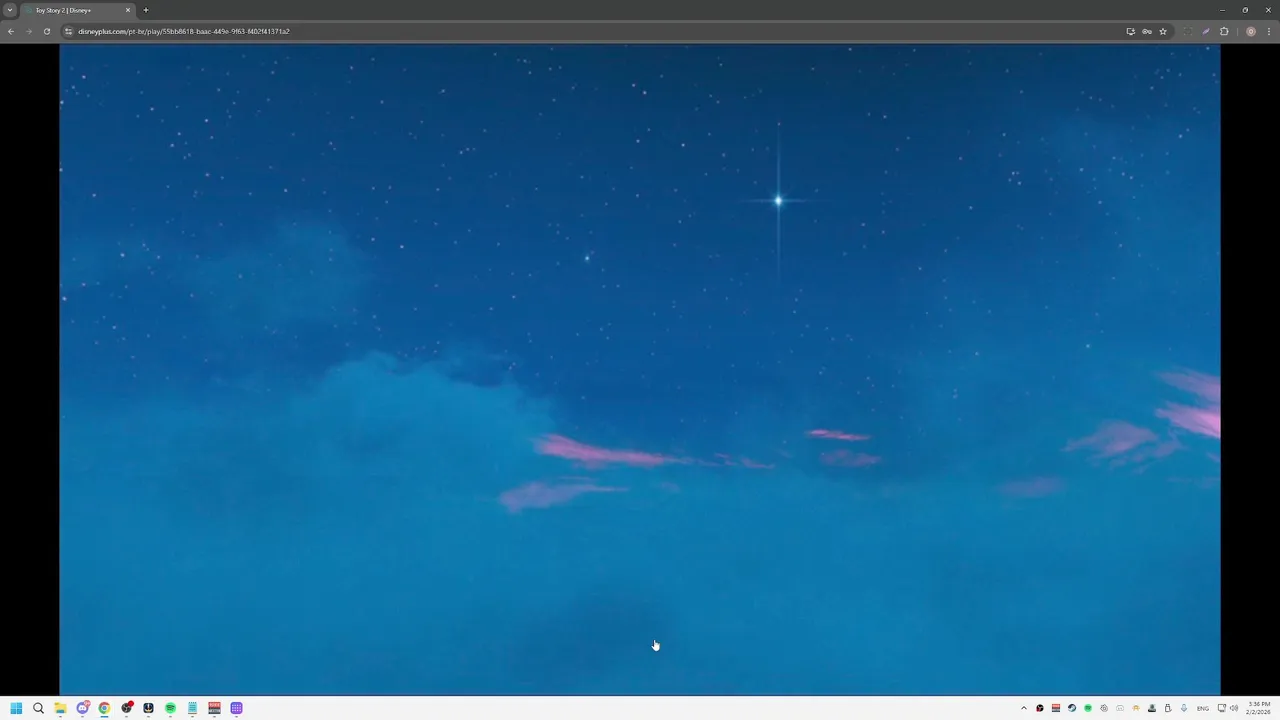Click the Steam icon in system tray
Viewport: 1280px width, 720px height.
pyautogui.click(x=1072, y=708)
